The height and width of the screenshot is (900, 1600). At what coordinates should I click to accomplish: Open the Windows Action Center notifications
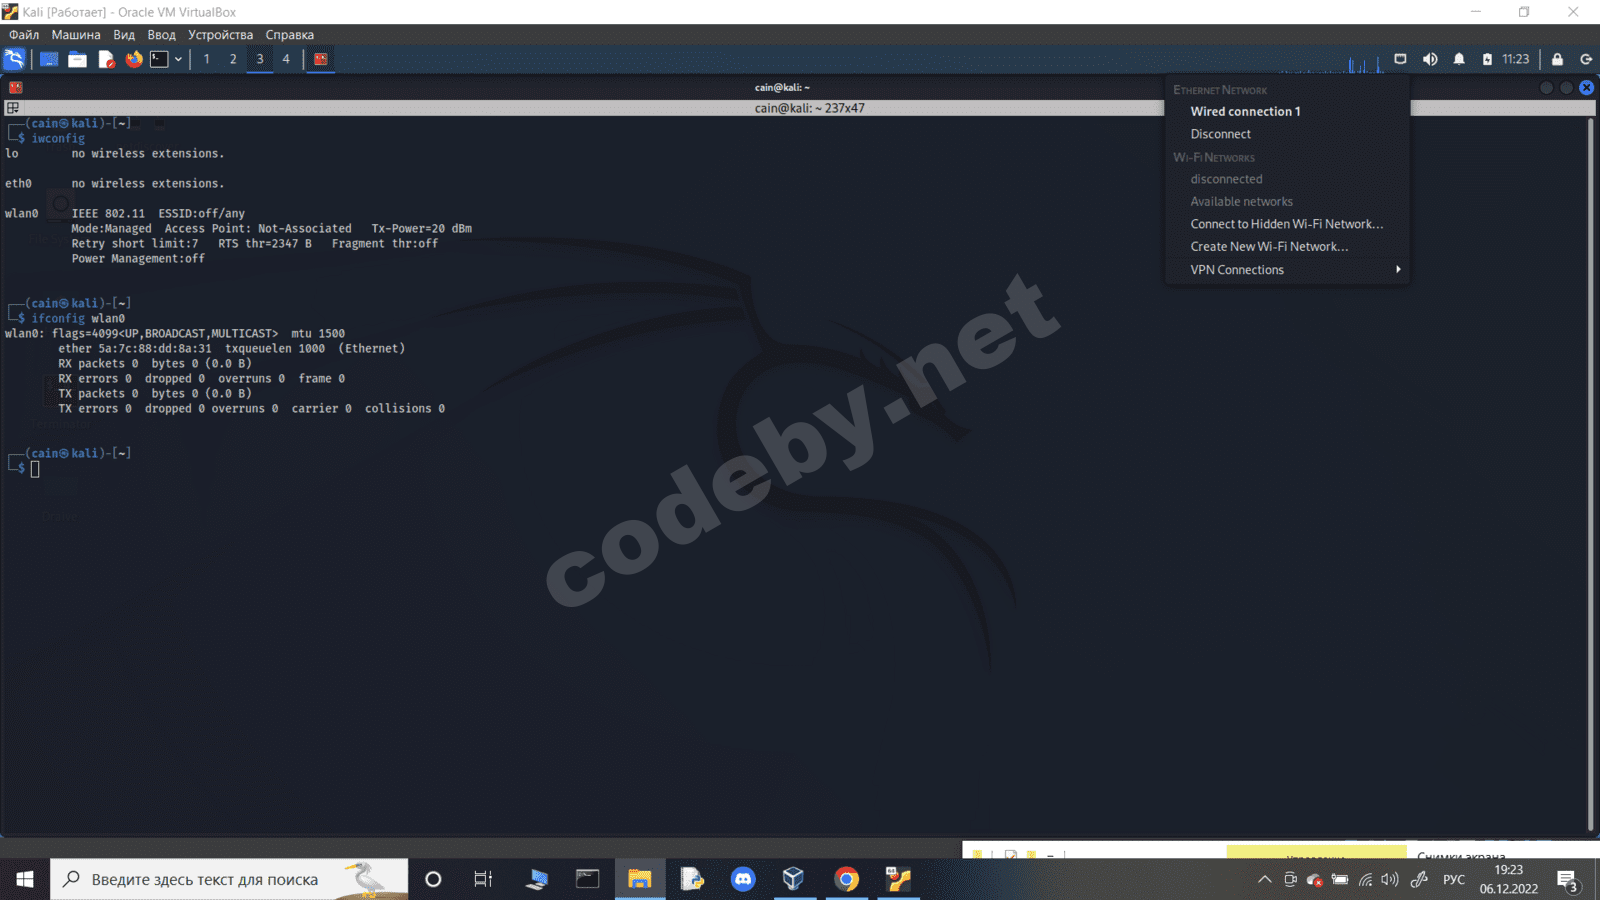pos(1567,880)
